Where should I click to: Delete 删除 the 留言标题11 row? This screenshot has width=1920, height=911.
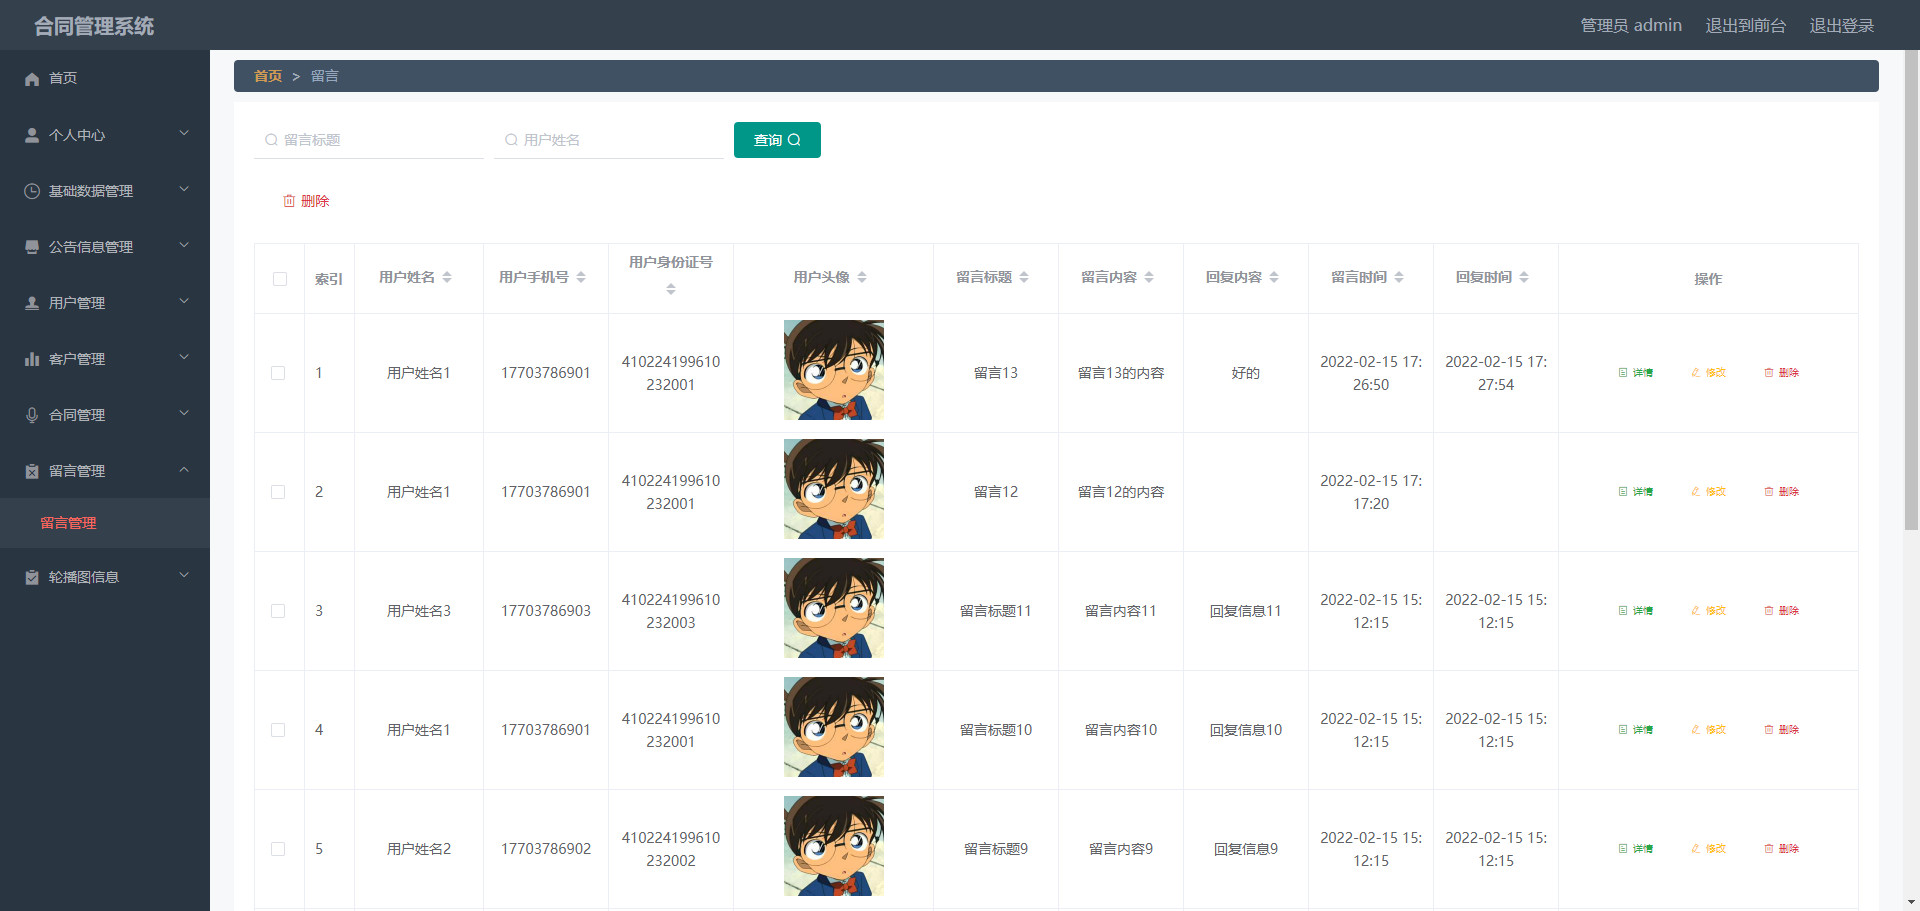click(1782, 611)
